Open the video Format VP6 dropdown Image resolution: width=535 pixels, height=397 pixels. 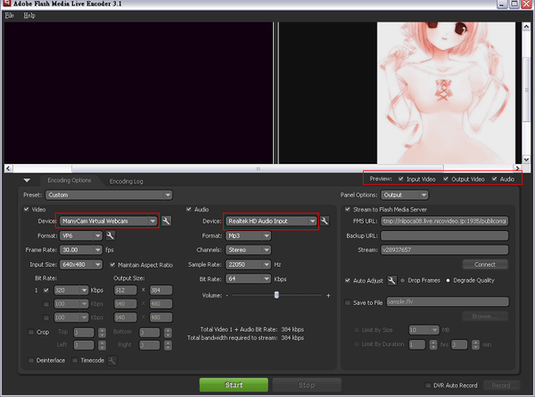pos(81,236)
